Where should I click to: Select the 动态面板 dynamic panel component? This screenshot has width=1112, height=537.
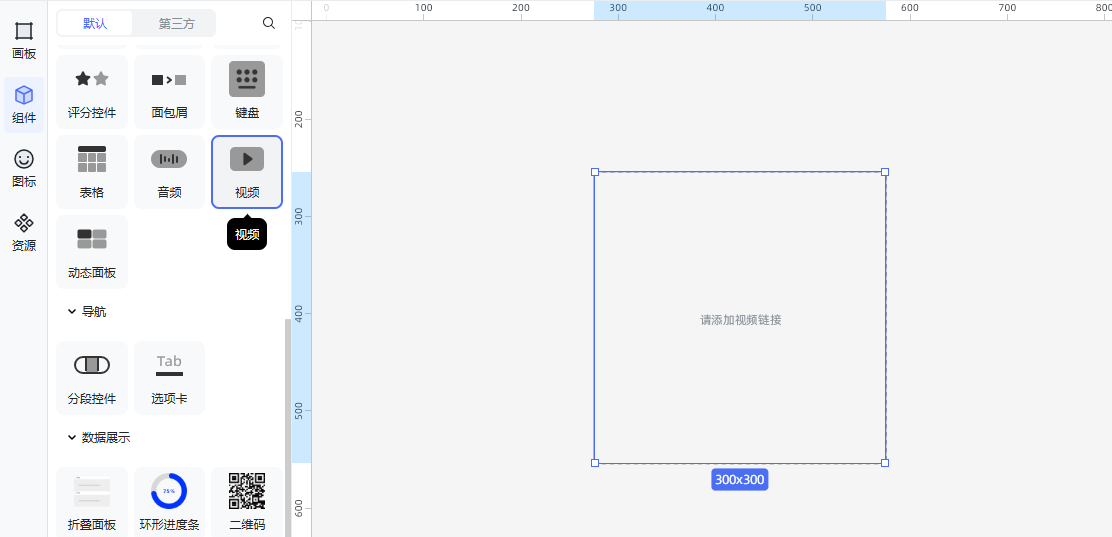click(x=92, y=252)
